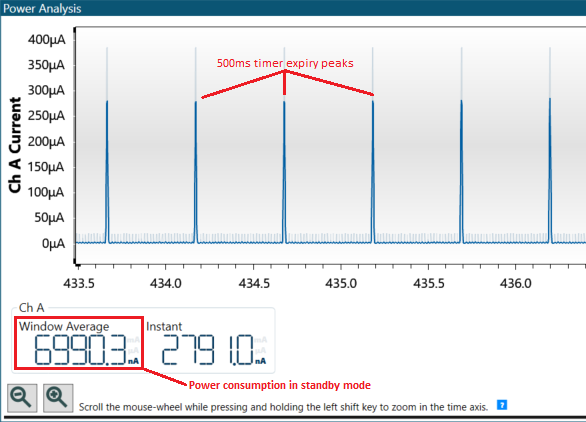Click the peak just after 435.0
The height and width of the screenshot is (422, 586).
coord(373,172)
